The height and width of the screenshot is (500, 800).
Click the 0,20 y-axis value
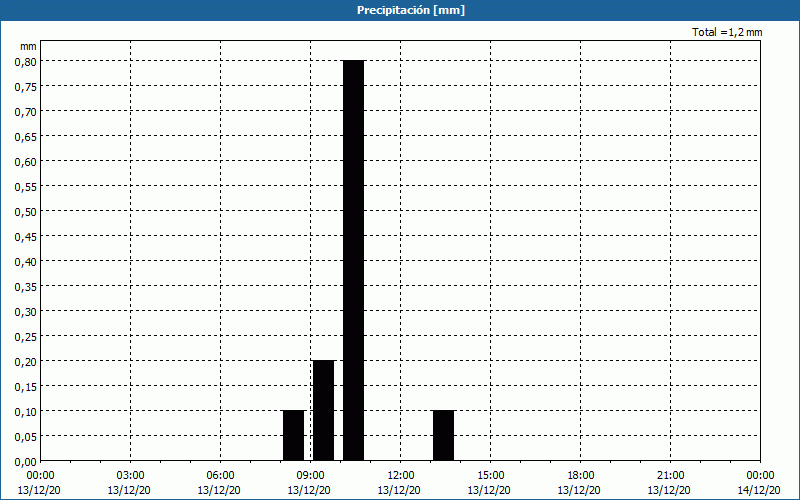(x=26, y=362)
